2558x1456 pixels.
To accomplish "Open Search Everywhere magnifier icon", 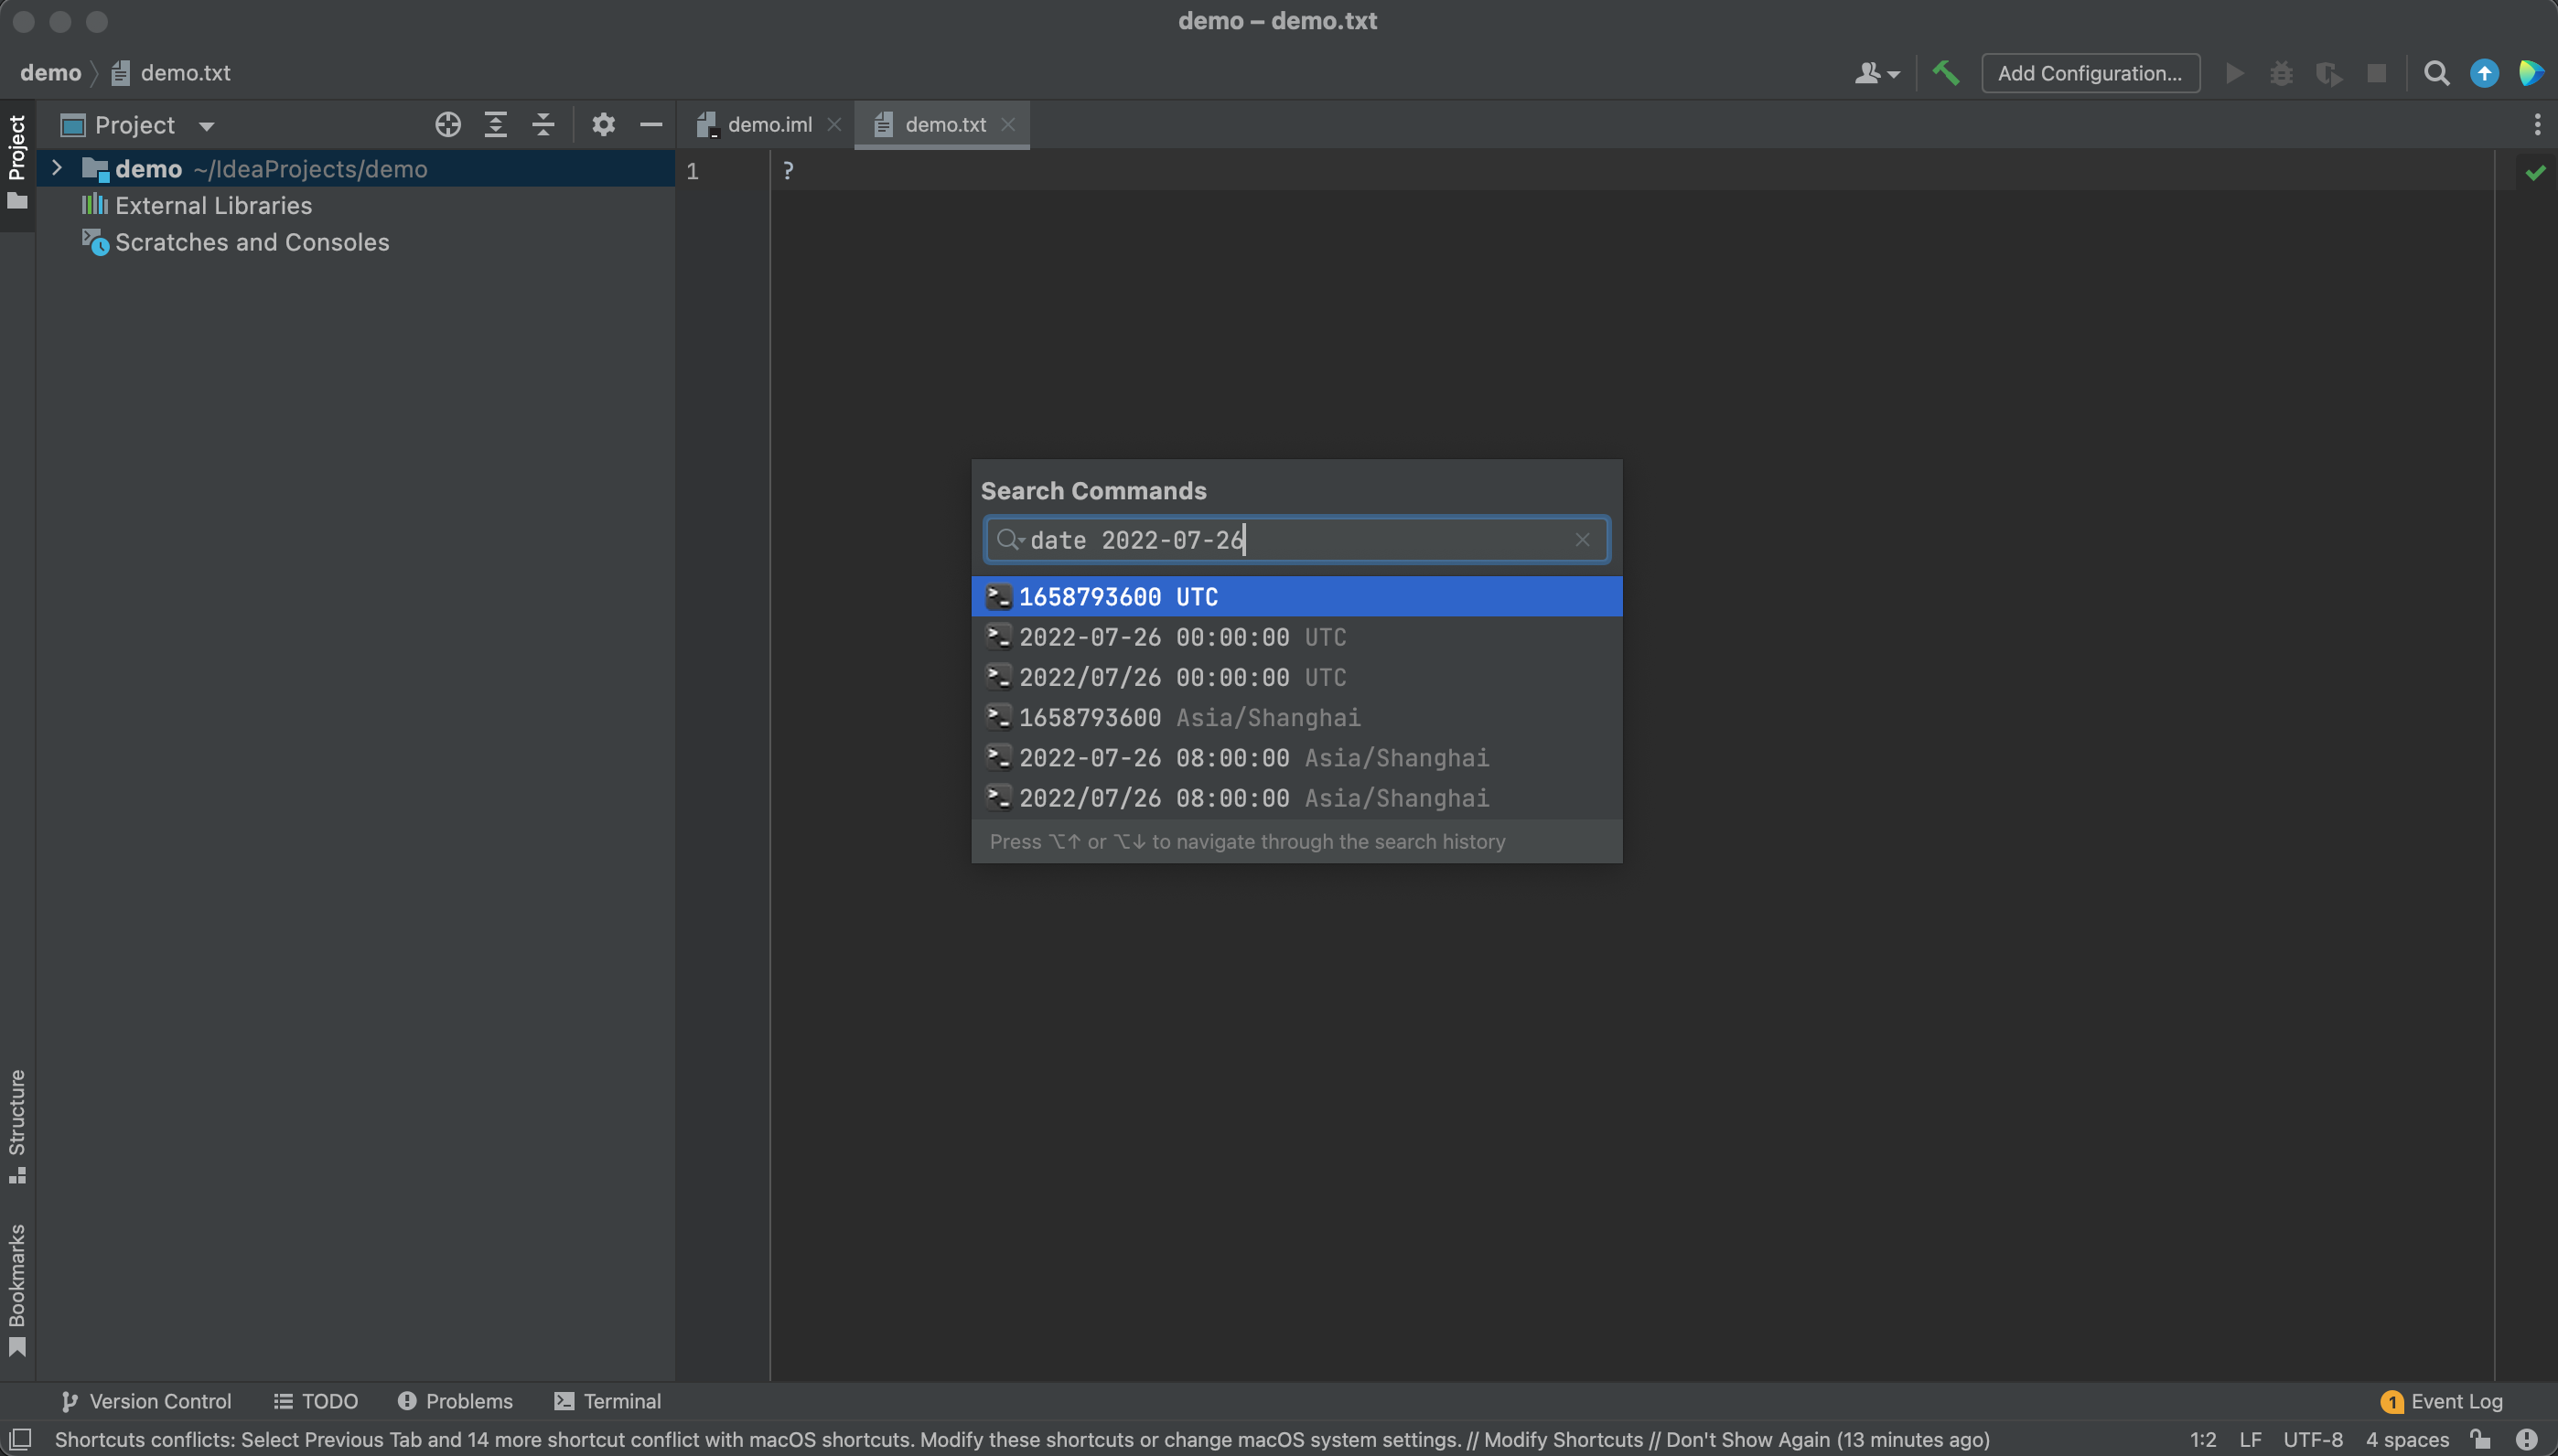I will 2436,73.
